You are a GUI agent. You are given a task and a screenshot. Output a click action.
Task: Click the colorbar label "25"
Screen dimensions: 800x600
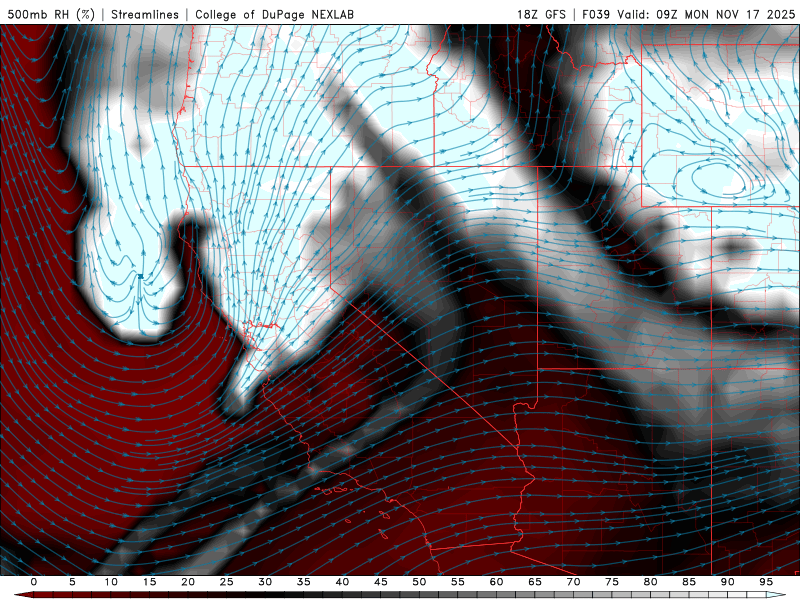pos(227,582)
